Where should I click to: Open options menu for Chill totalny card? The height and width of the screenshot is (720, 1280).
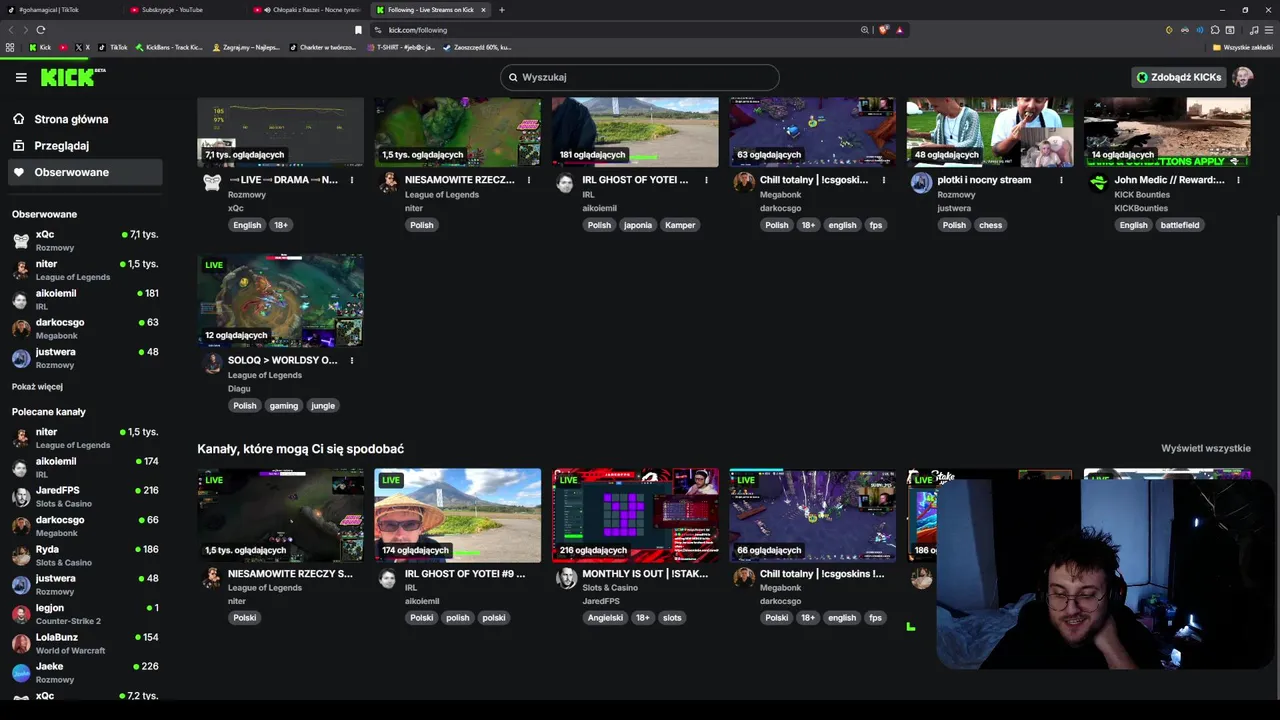point(884,180)
